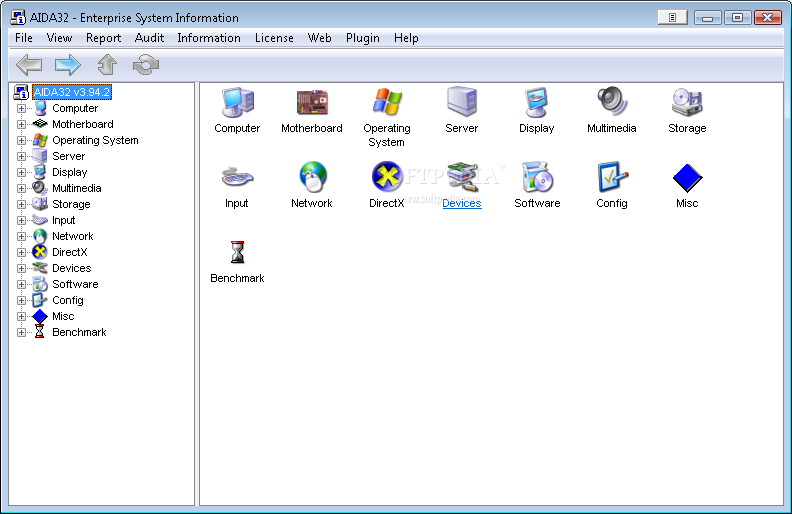Expand the Network tree node

pyautogui.click(x=21, y=236)
